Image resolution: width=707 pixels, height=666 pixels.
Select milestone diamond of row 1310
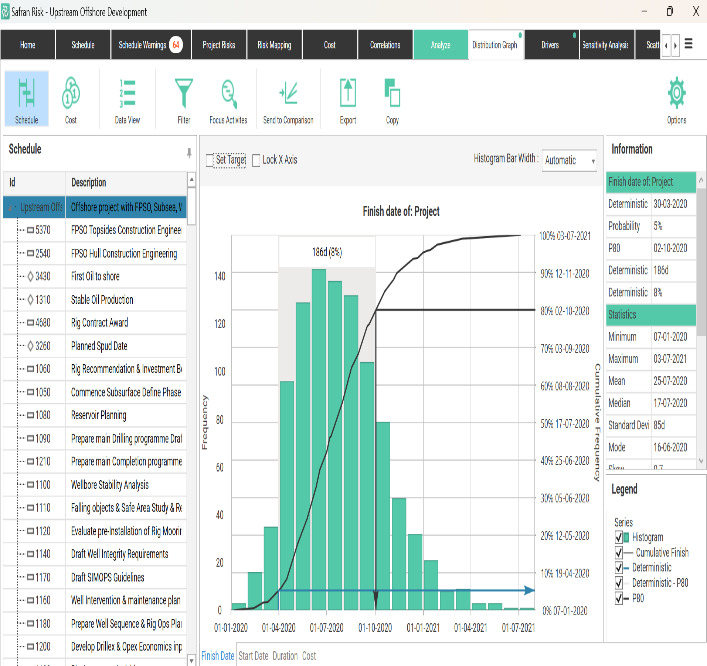pos(31,299)
